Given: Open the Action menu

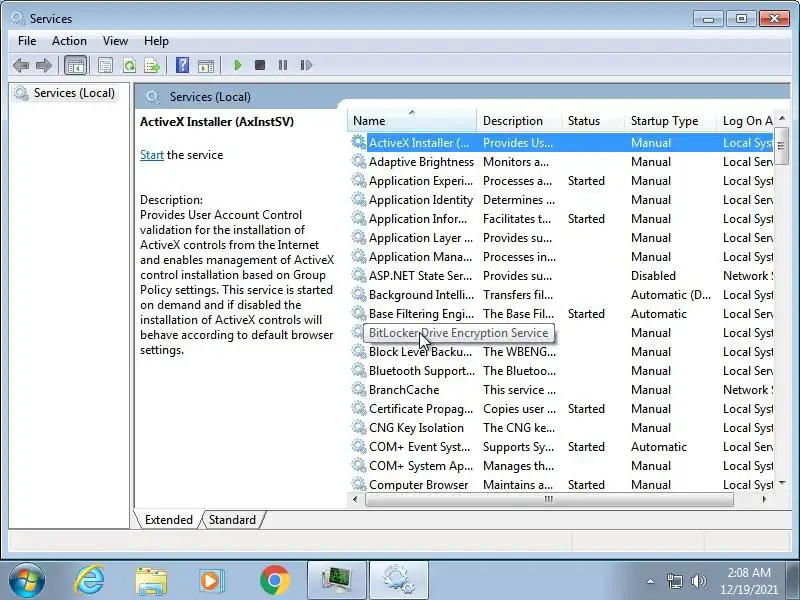Looking at the screenshot, I should point(69,41).
